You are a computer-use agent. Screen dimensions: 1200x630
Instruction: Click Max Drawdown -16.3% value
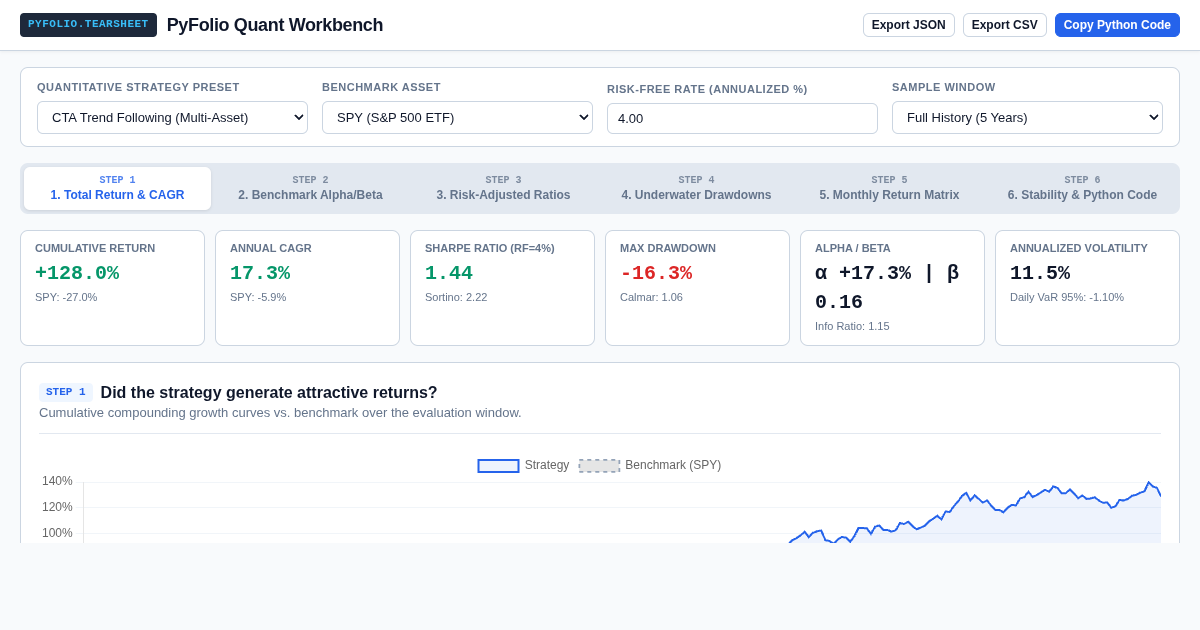point(656,273)
